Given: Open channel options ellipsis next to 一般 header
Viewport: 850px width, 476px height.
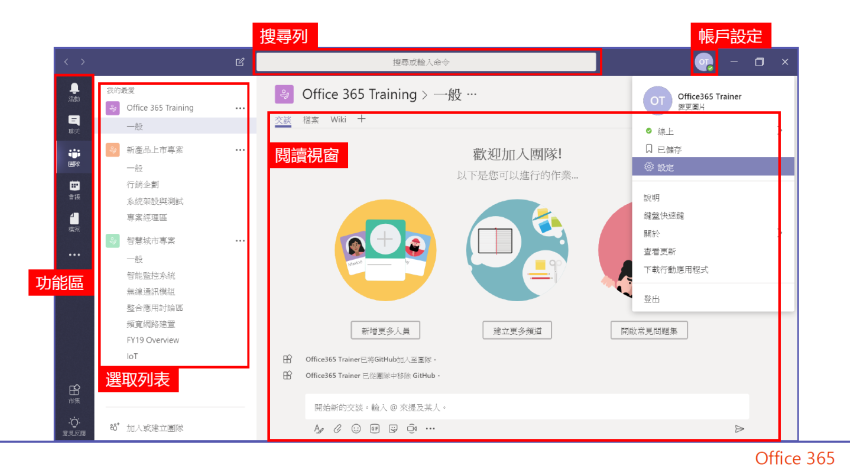Looking at the screenshot, I should coord(472,94).
